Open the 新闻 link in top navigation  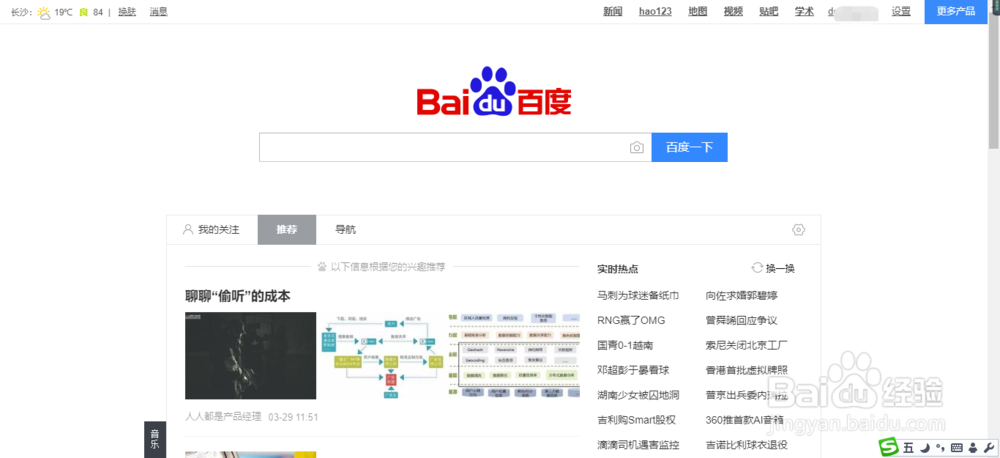(613, 11)
